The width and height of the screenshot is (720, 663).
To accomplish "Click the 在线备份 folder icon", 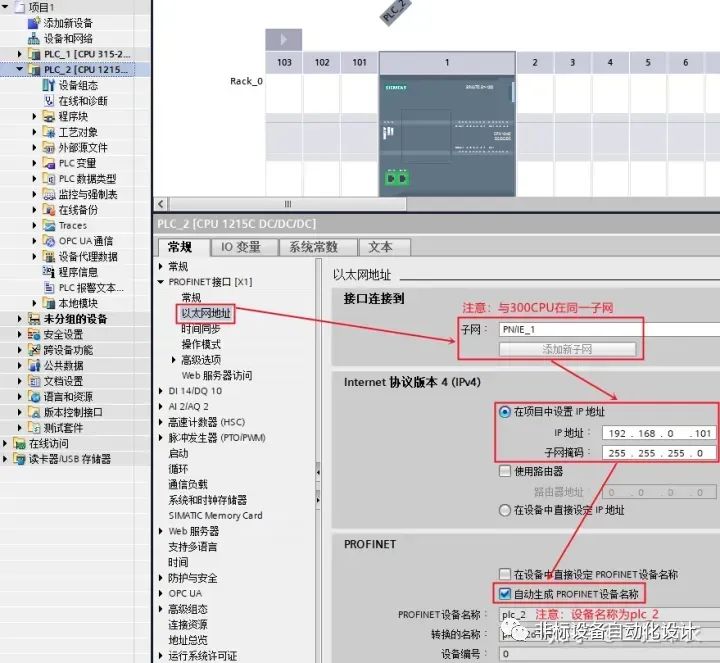I will point(49,210).
